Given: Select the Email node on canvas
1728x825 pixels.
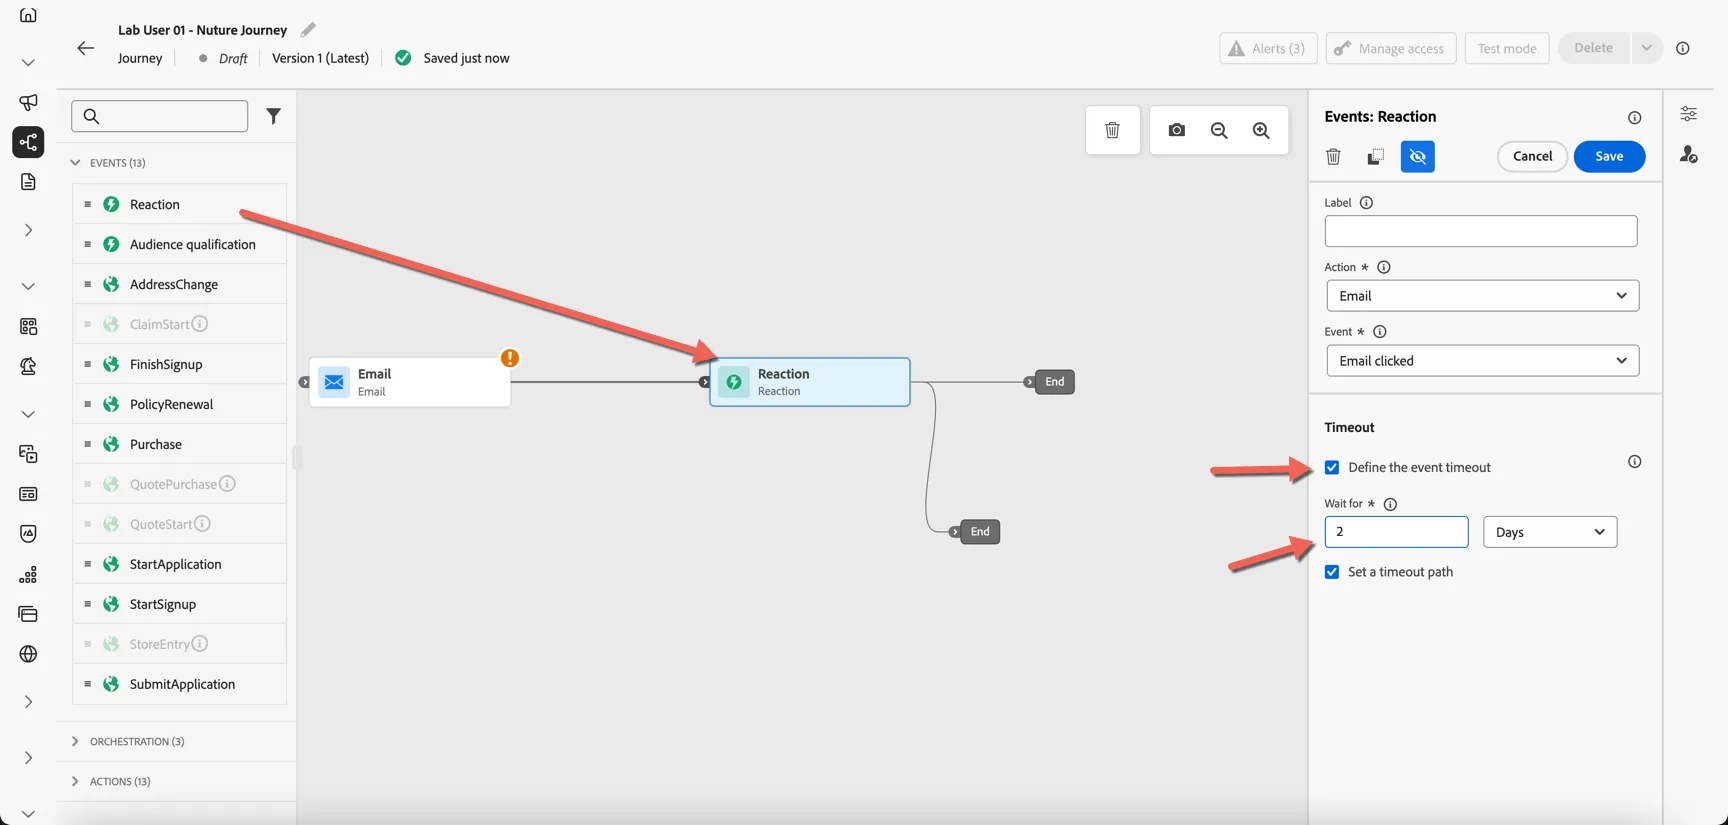Looking at the screenshot, I should pyautogui.click(x=410, y=382).
